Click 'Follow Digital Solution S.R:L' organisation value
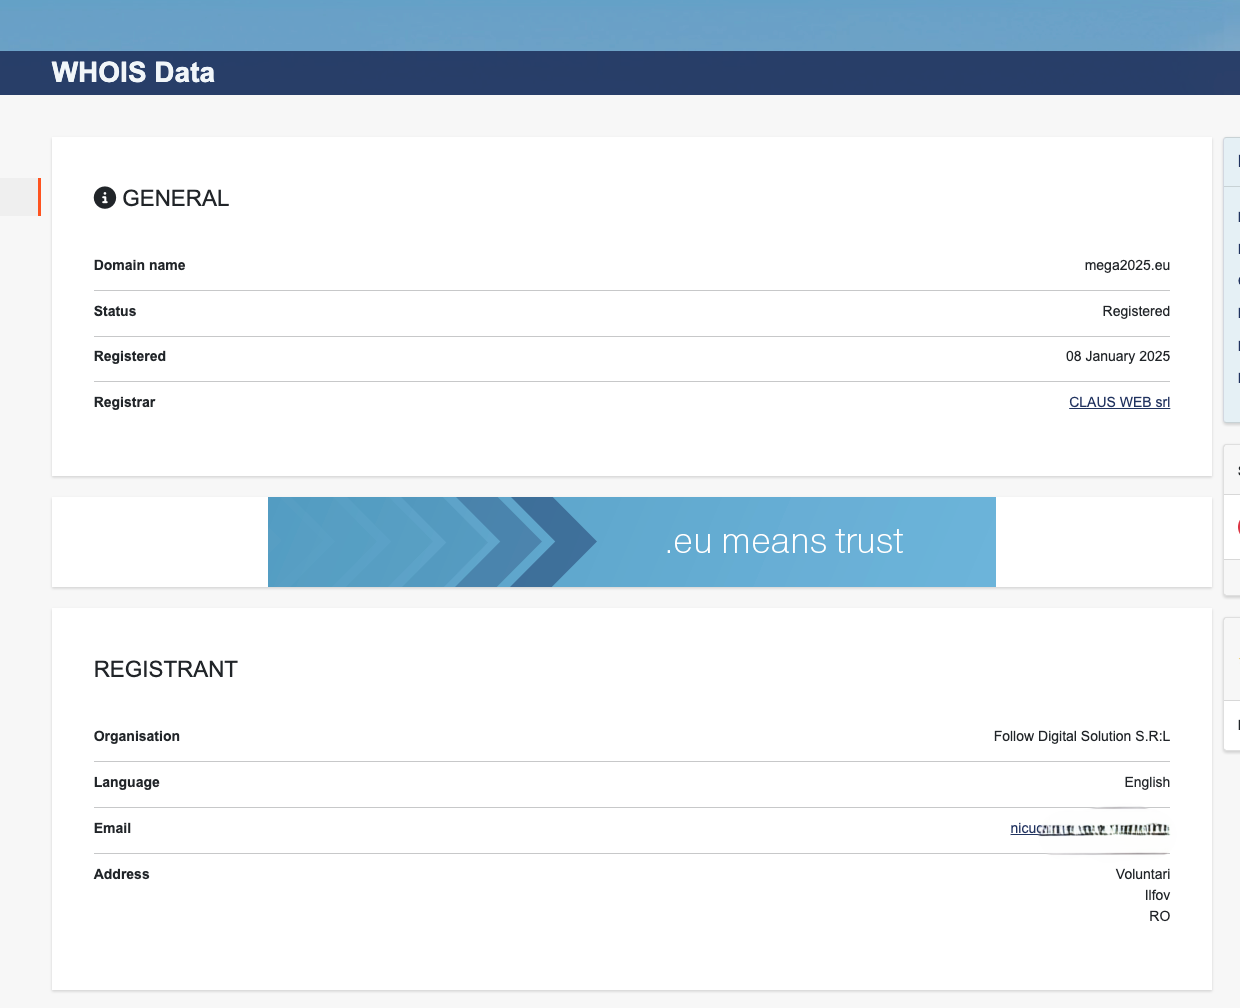This screenshot has width=1240, height=1008. tap(1081, 736)
